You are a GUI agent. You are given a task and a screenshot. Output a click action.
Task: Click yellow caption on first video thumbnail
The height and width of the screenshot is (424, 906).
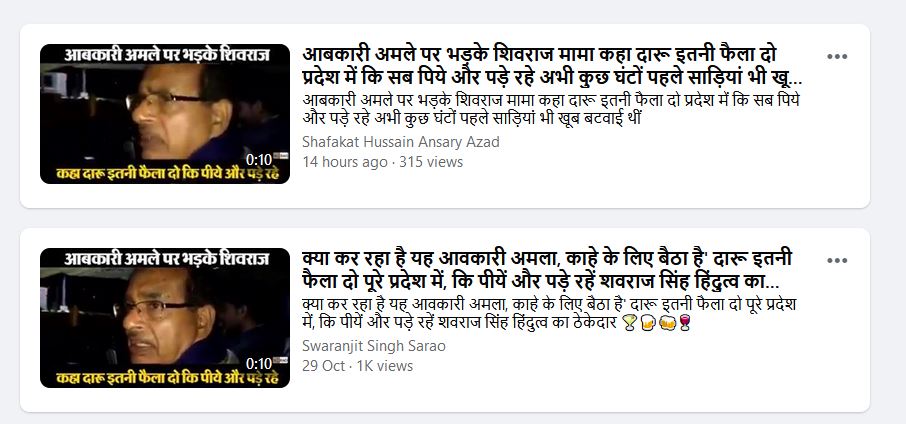click(x=168, y=174)
